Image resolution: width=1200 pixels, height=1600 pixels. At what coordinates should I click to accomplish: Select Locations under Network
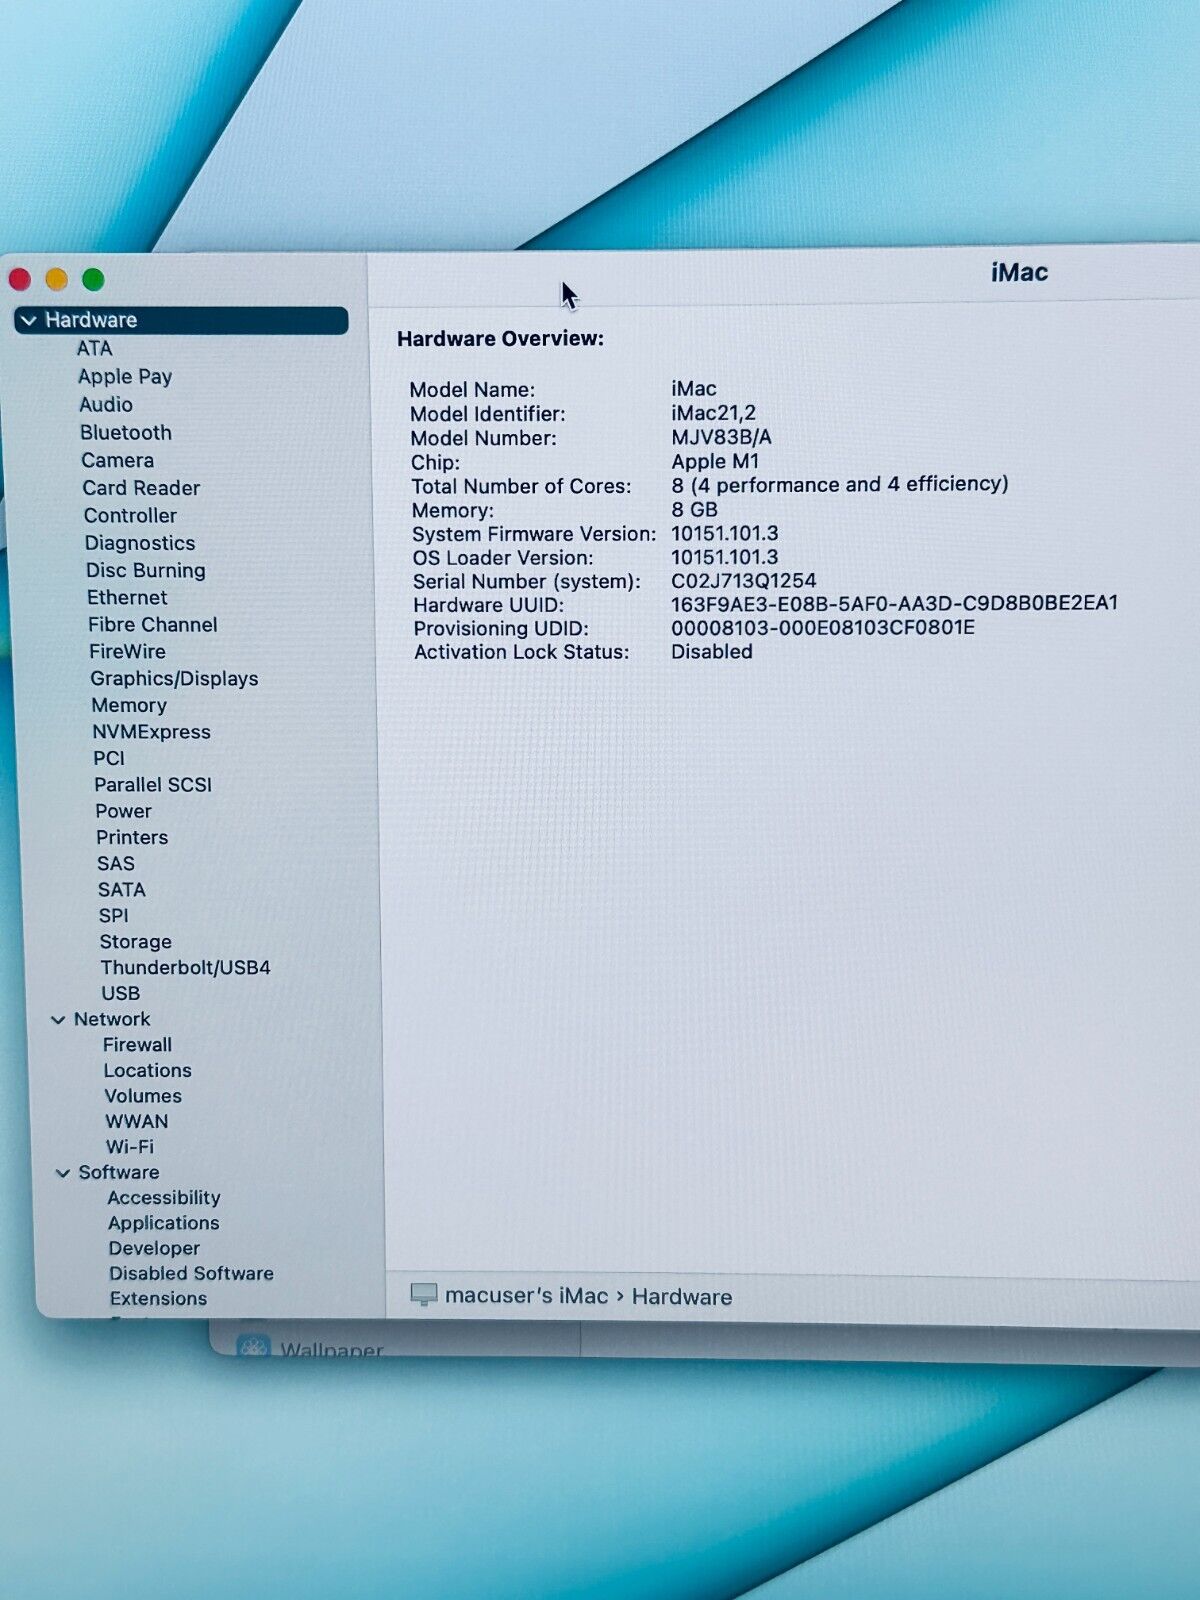(x=148, y=1070)
